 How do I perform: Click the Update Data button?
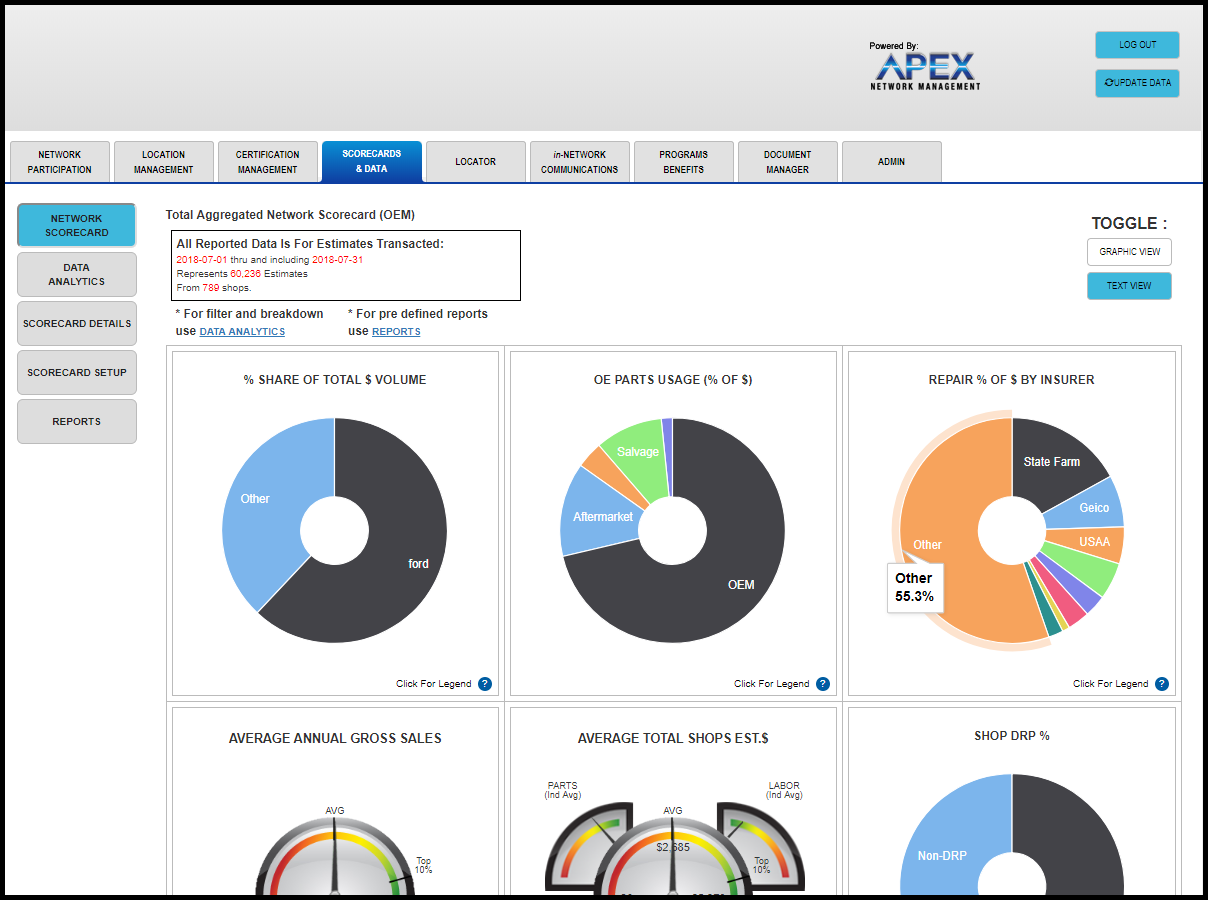(1137, 83)
